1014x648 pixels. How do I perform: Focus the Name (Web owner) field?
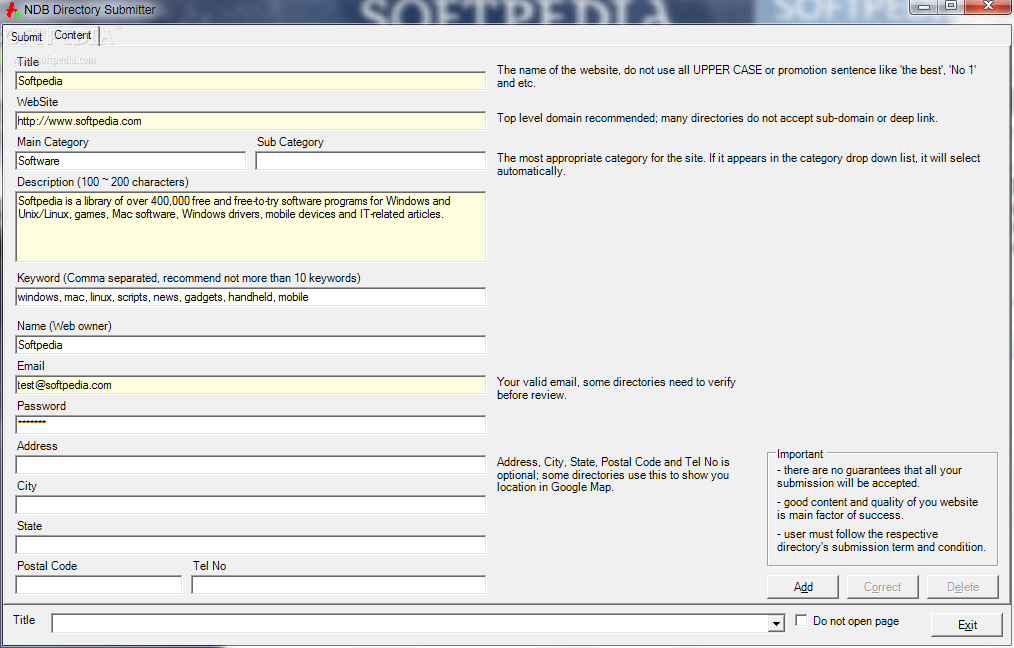click(250, 345)
